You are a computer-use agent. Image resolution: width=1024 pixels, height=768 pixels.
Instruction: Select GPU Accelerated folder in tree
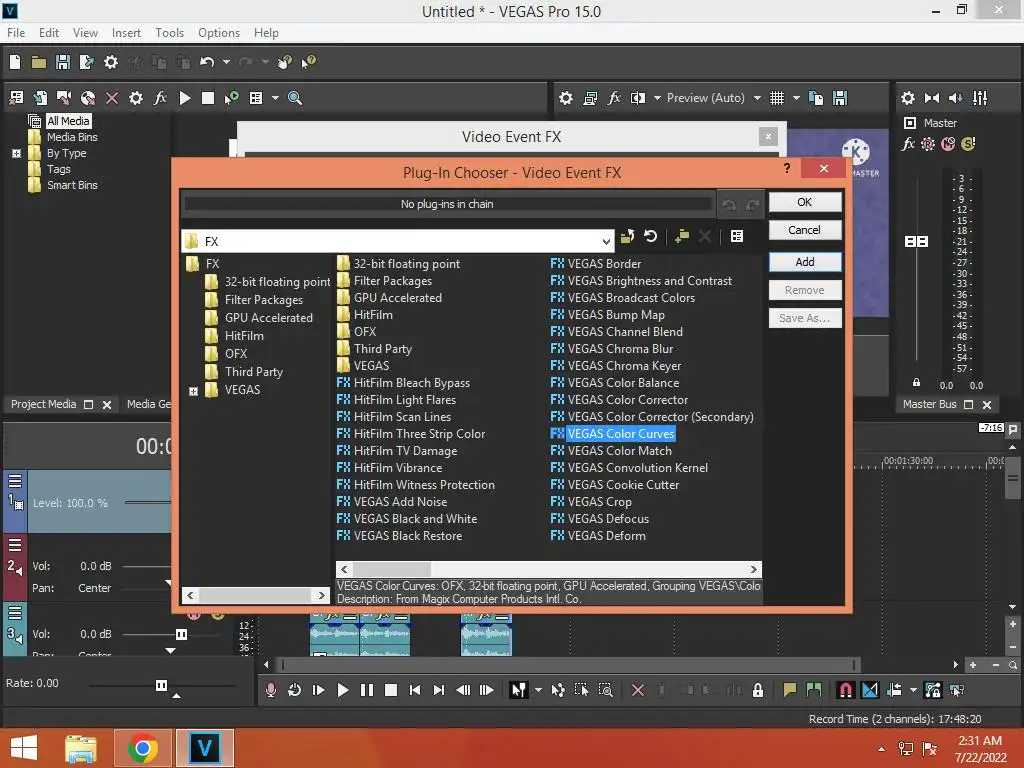[x=259, y=318]
